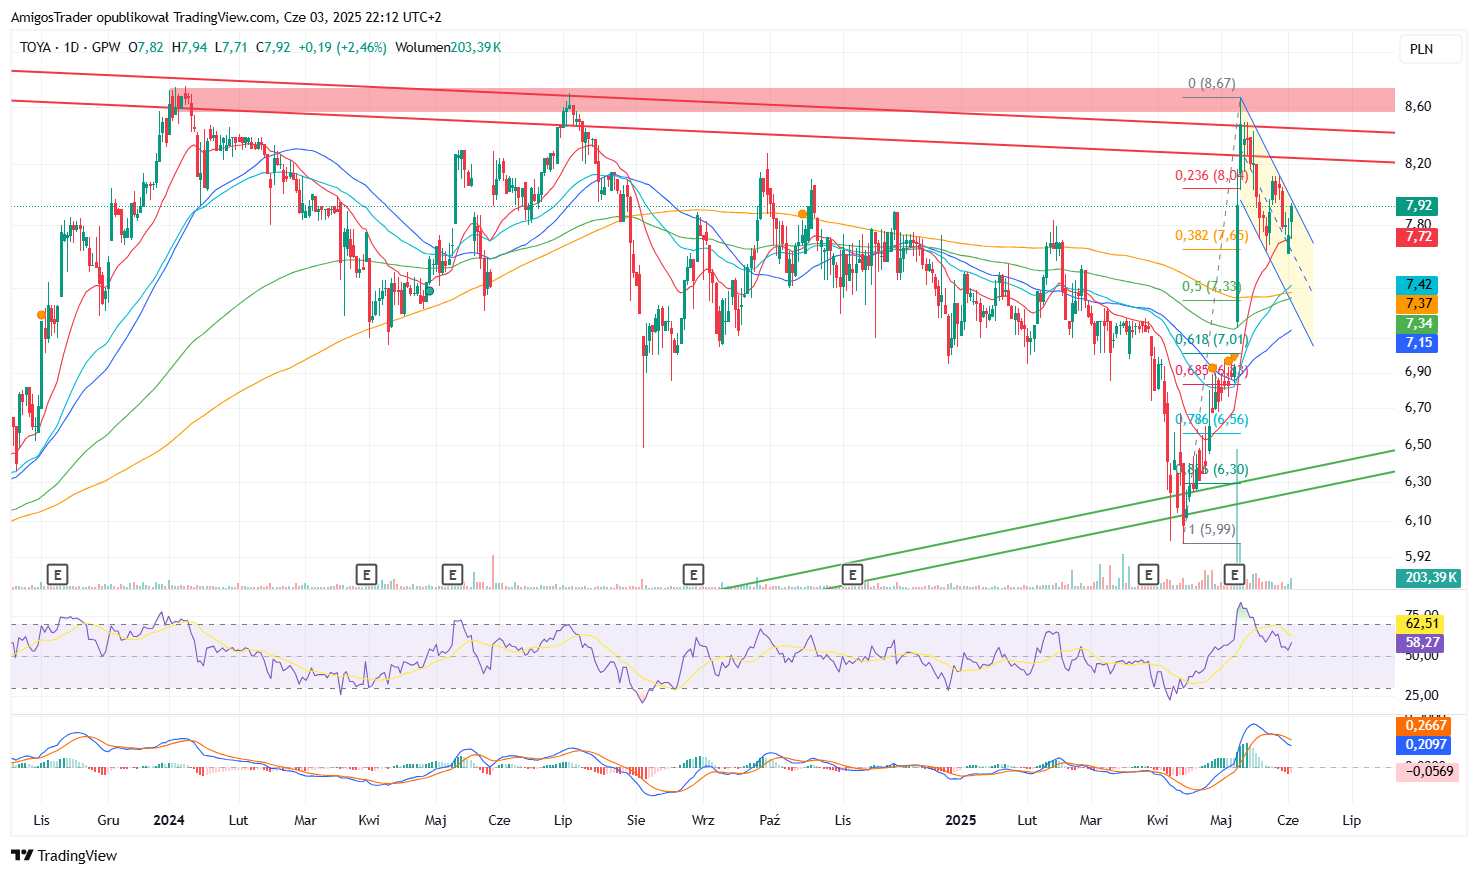Click the green 7,92 current price label
Image resolution: width=1478 pixels, height=875 pixels.
tap(1418, 206)
